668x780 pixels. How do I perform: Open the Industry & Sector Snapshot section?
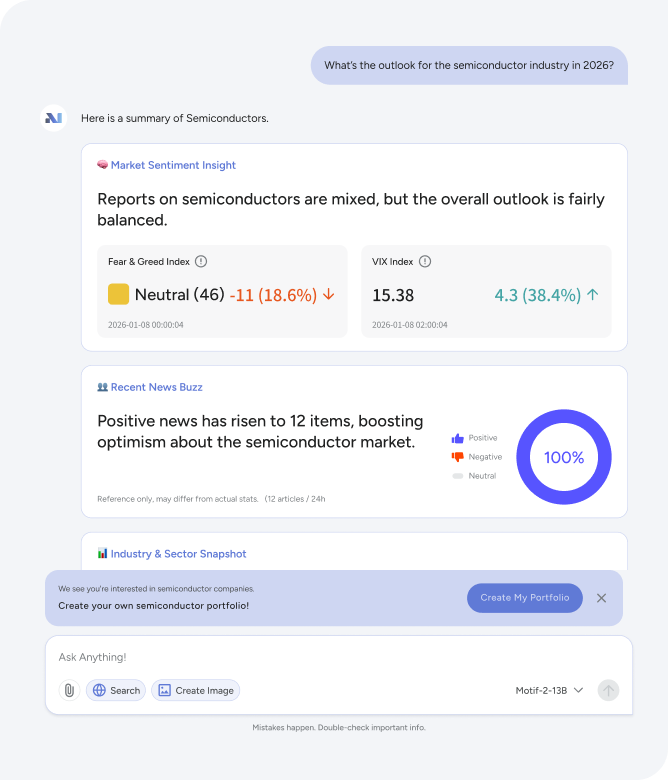[178, 553]
